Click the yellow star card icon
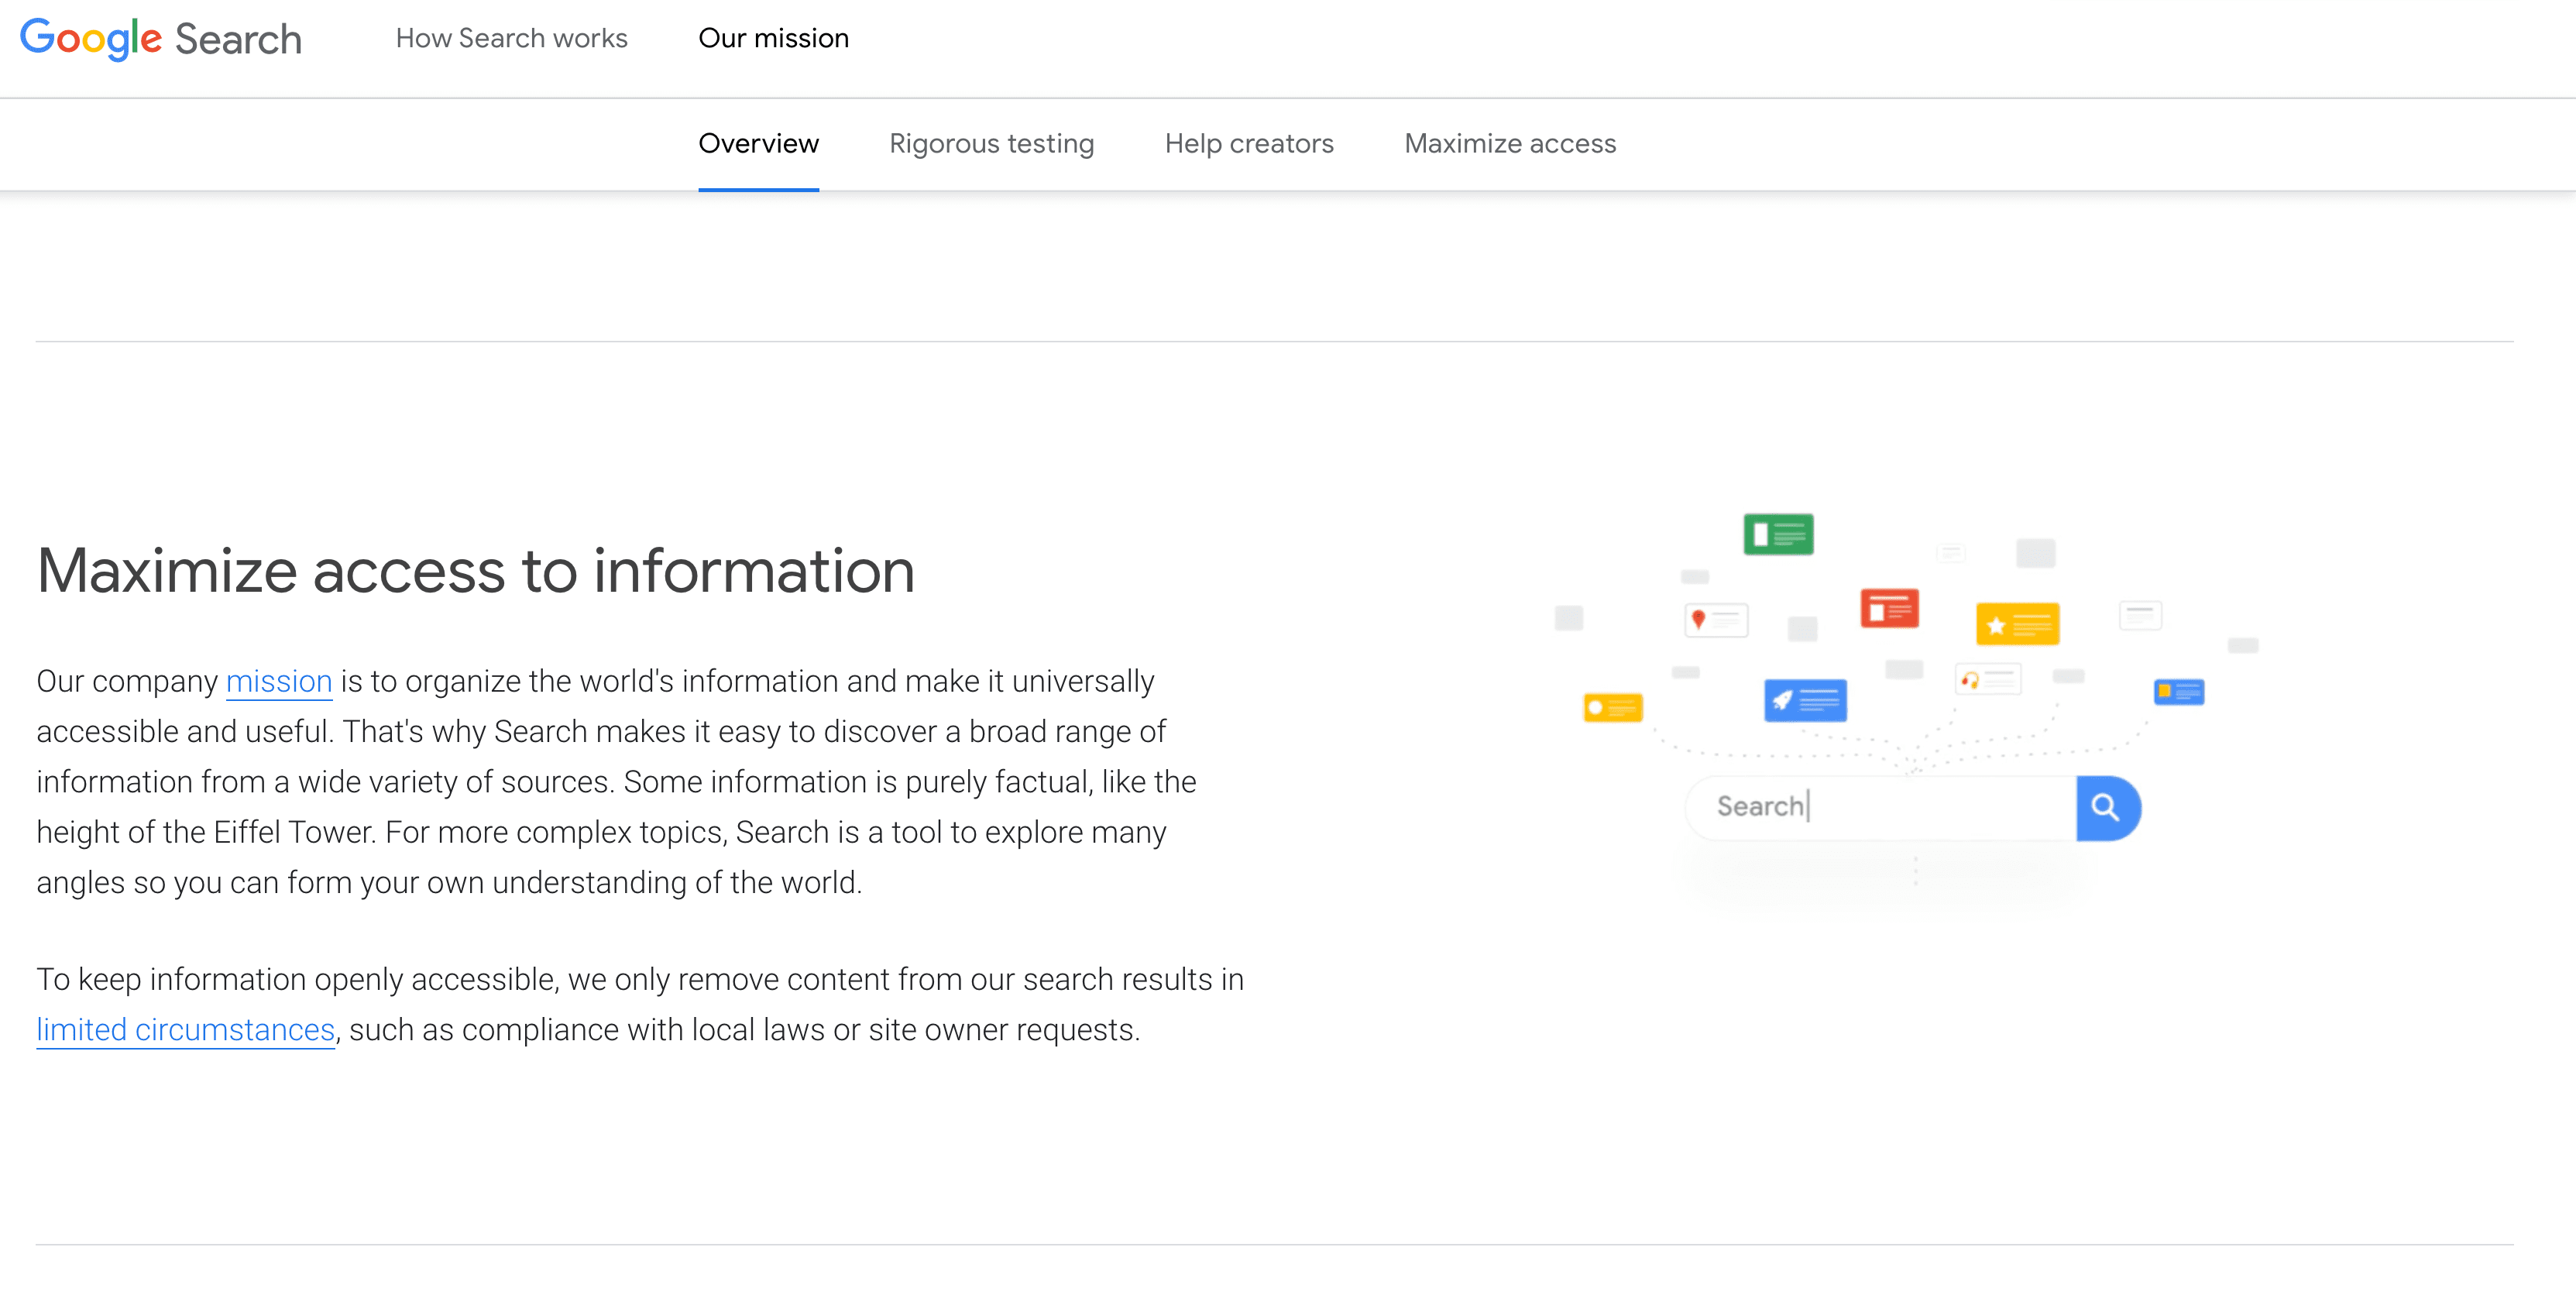The image size is (2576, 1309). 2017,625
